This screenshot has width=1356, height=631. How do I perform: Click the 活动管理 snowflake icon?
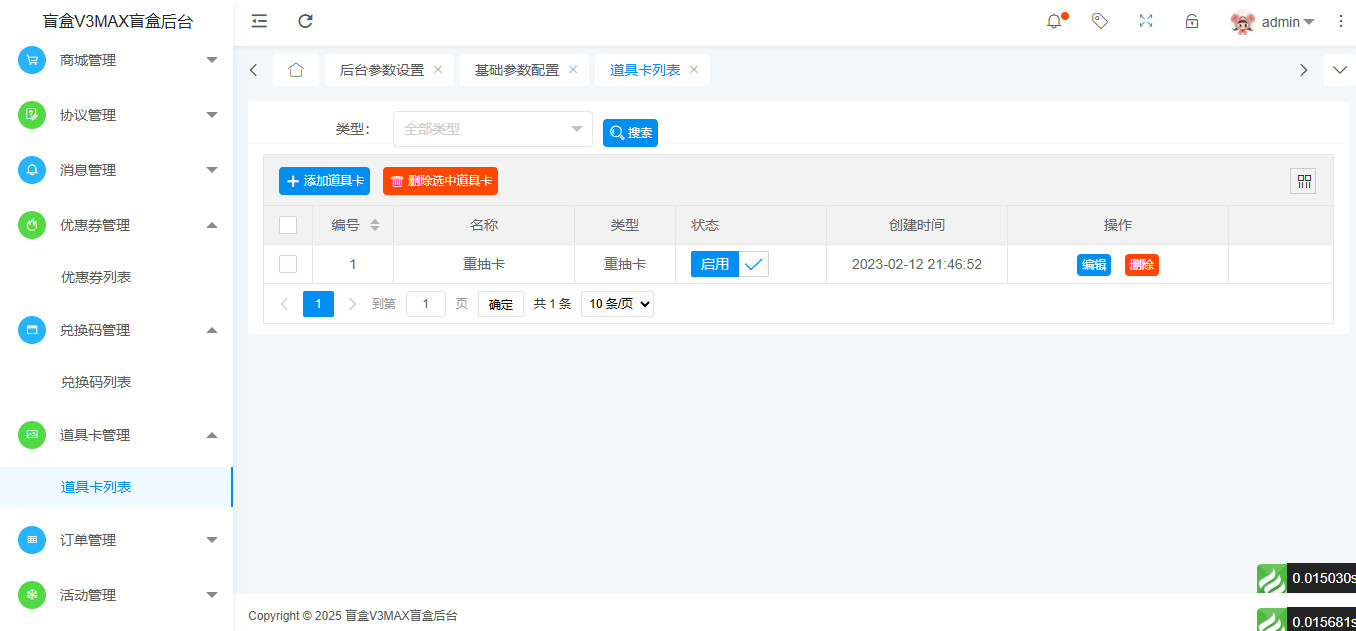[x=32, y=595]
